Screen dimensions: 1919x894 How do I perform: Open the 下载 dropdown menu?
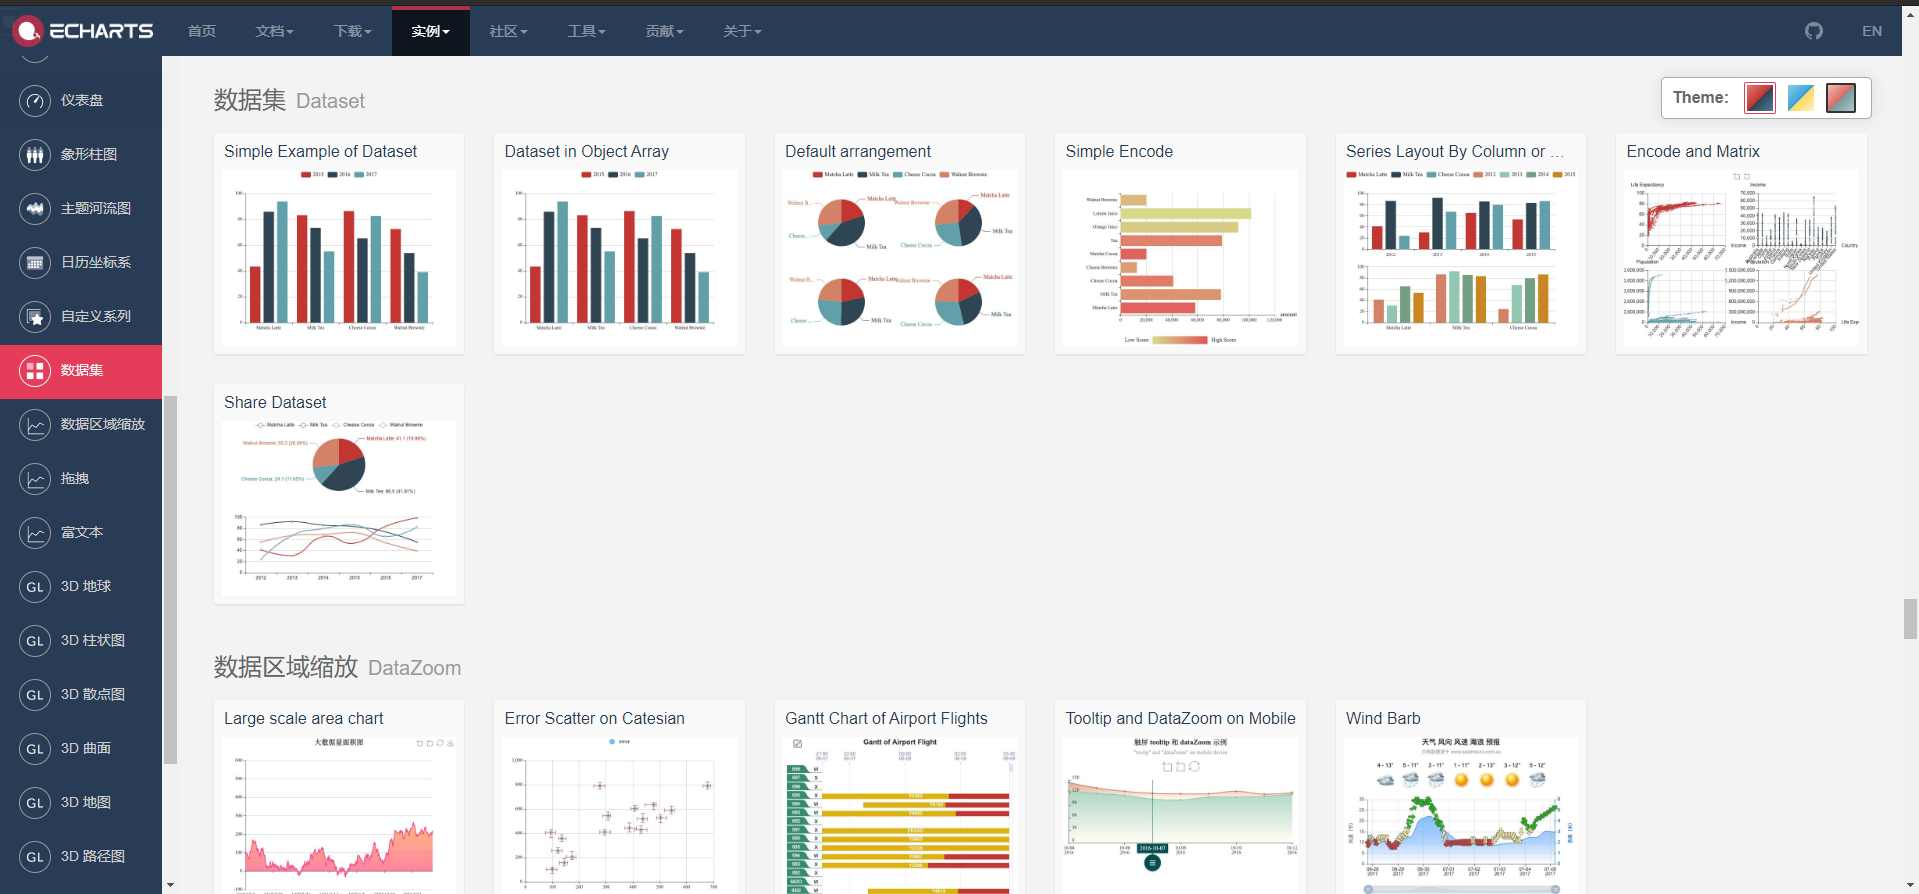pos(352,31)
